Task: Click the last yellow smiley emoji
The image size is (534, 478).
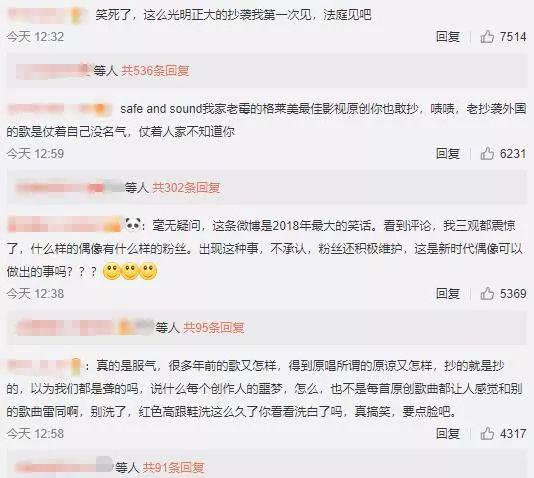Action: pos(148,271)
